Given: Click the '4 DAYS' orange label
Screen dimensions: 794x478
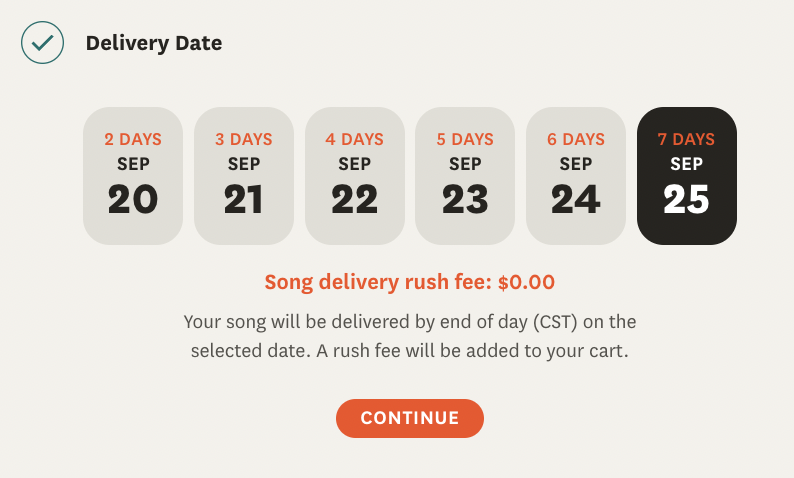Looking at the screenshot, I should 354,139.
